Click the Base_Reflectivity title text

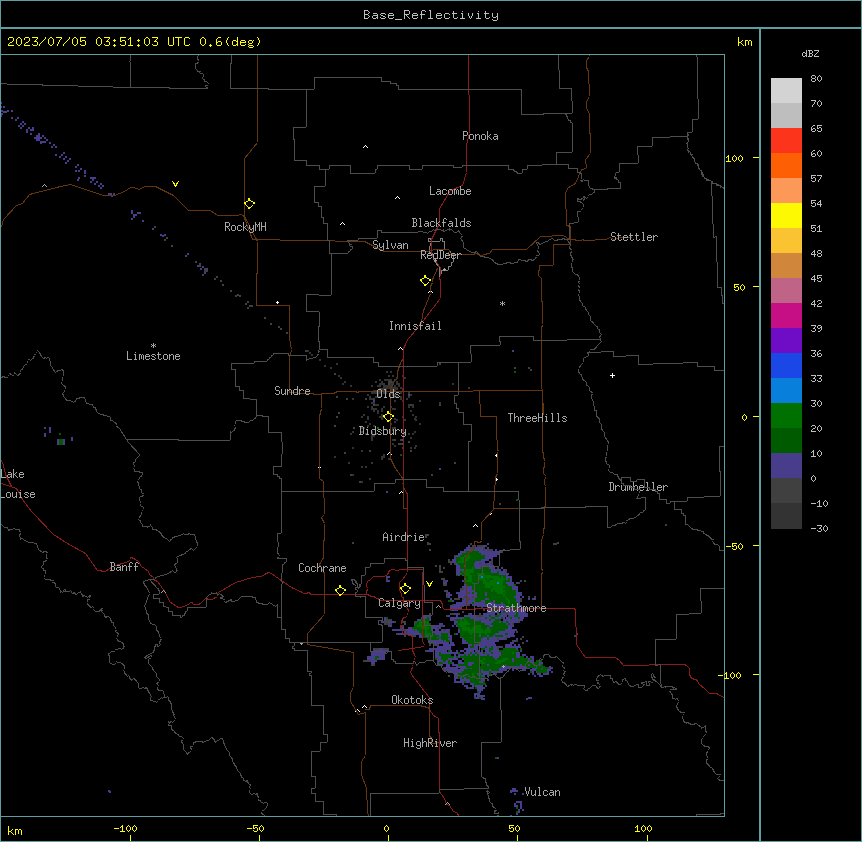tap(431, 15)
